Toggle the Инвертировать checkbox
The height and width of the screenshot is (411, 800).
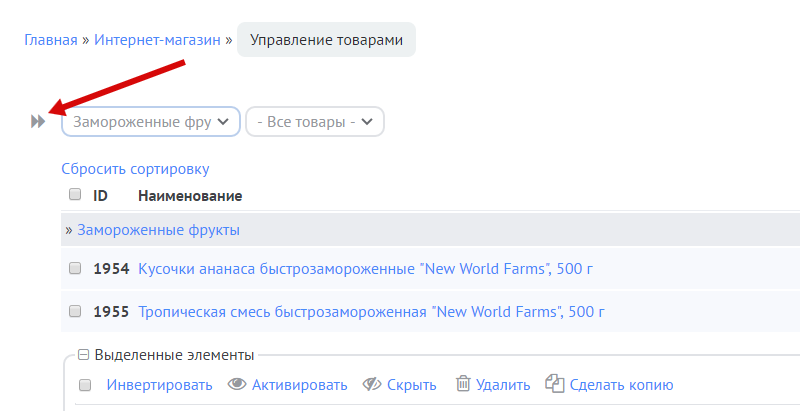(85, 385)
